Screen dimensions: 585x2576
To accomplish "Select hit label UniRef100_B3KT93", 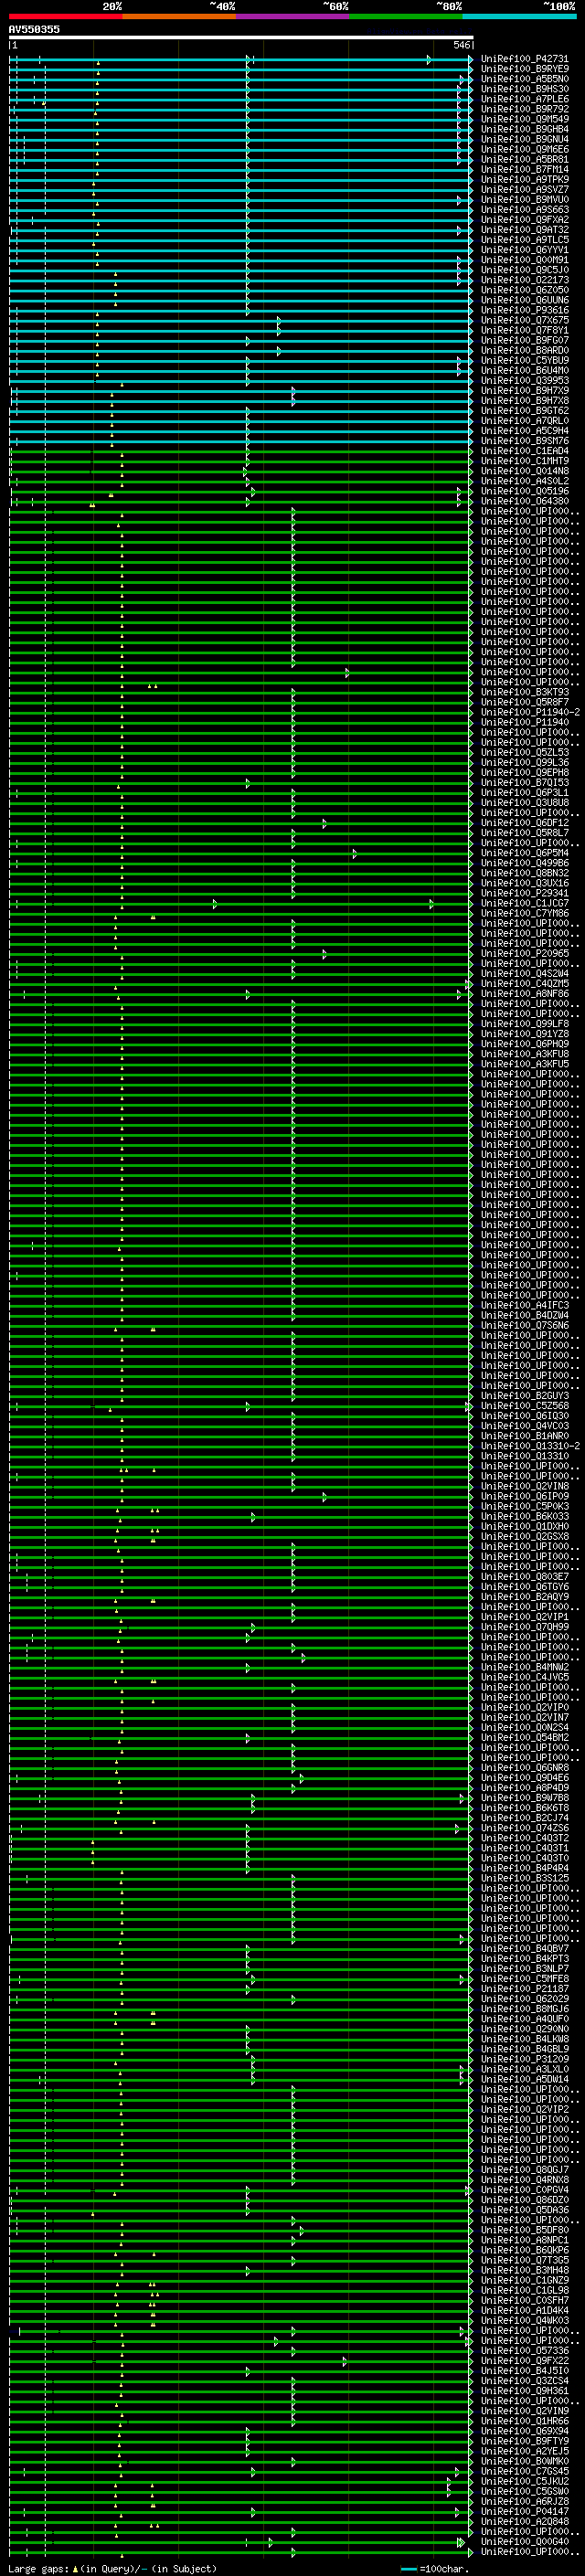I will pos(524,692).
